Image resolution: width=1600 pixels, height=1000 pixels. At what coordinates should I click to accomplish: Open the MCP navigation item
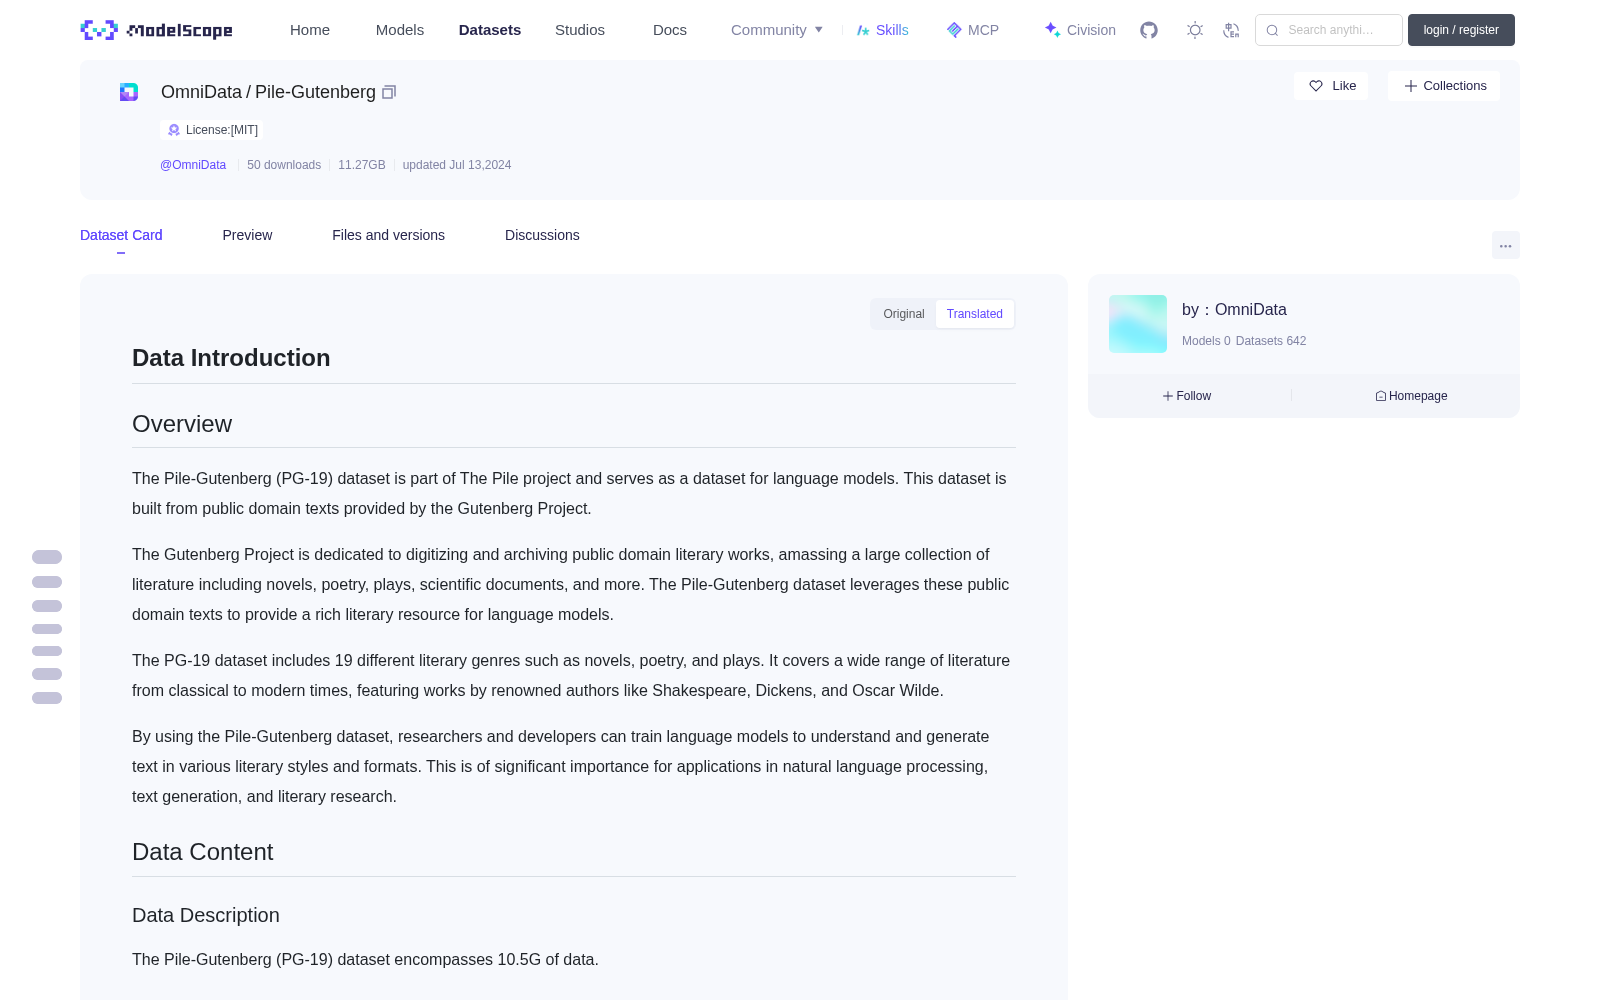tap(973, 30)
